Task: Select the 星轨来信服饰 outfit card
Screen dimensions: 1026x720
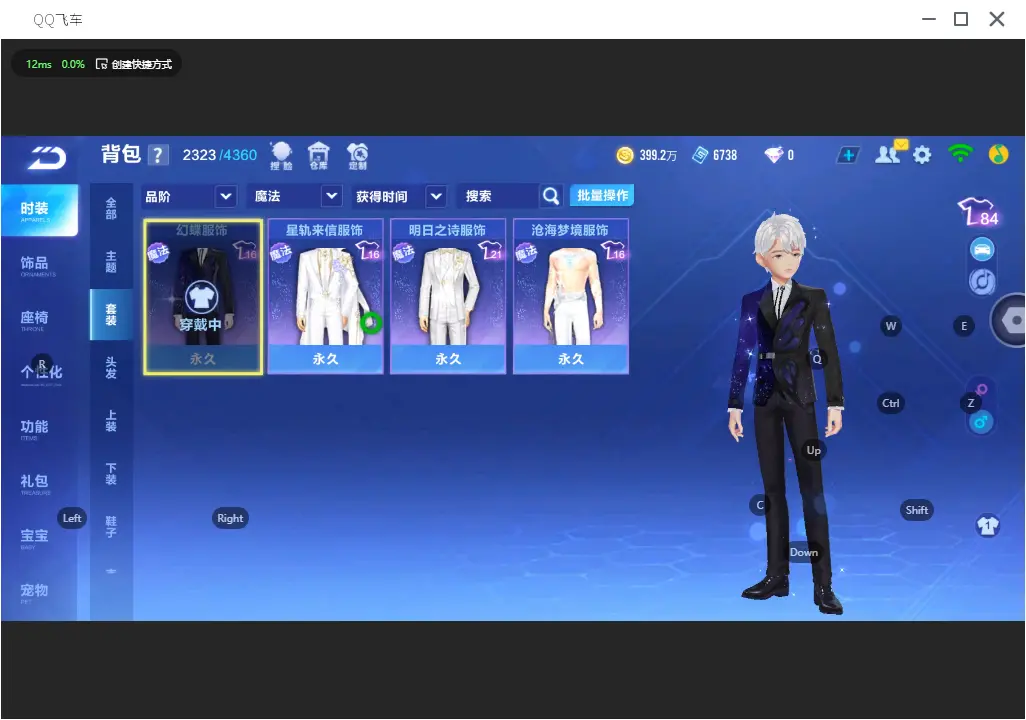Action: (325, 297)
